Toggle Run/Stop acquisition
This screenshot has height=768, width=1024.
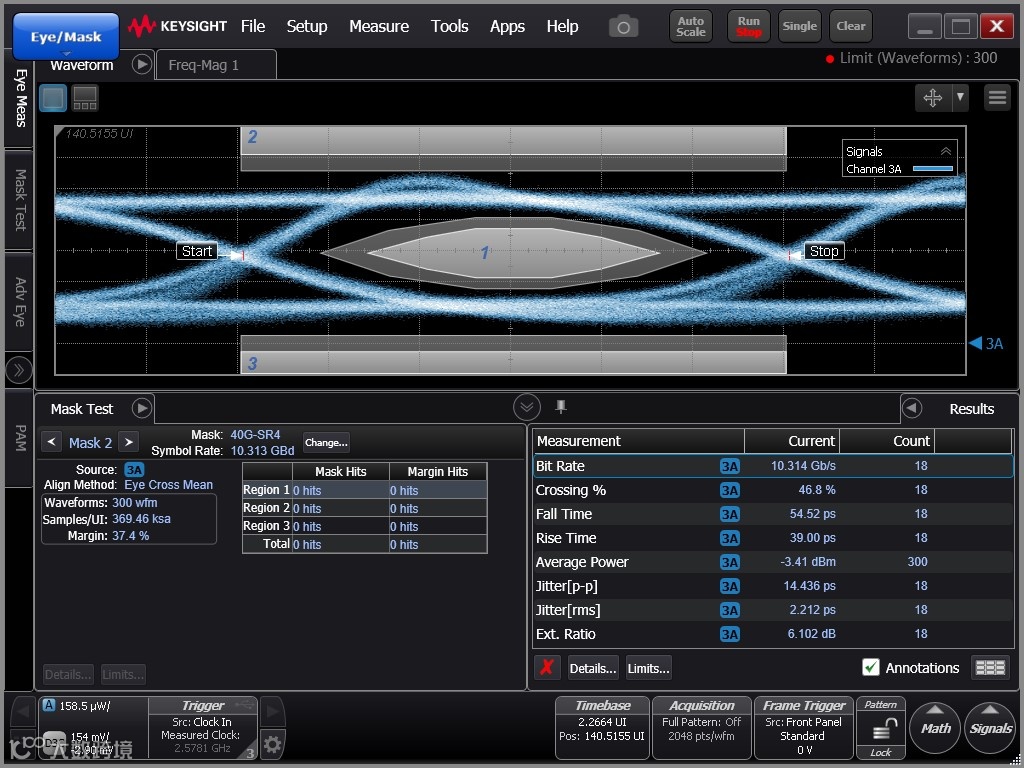click(x=748, y=26)
